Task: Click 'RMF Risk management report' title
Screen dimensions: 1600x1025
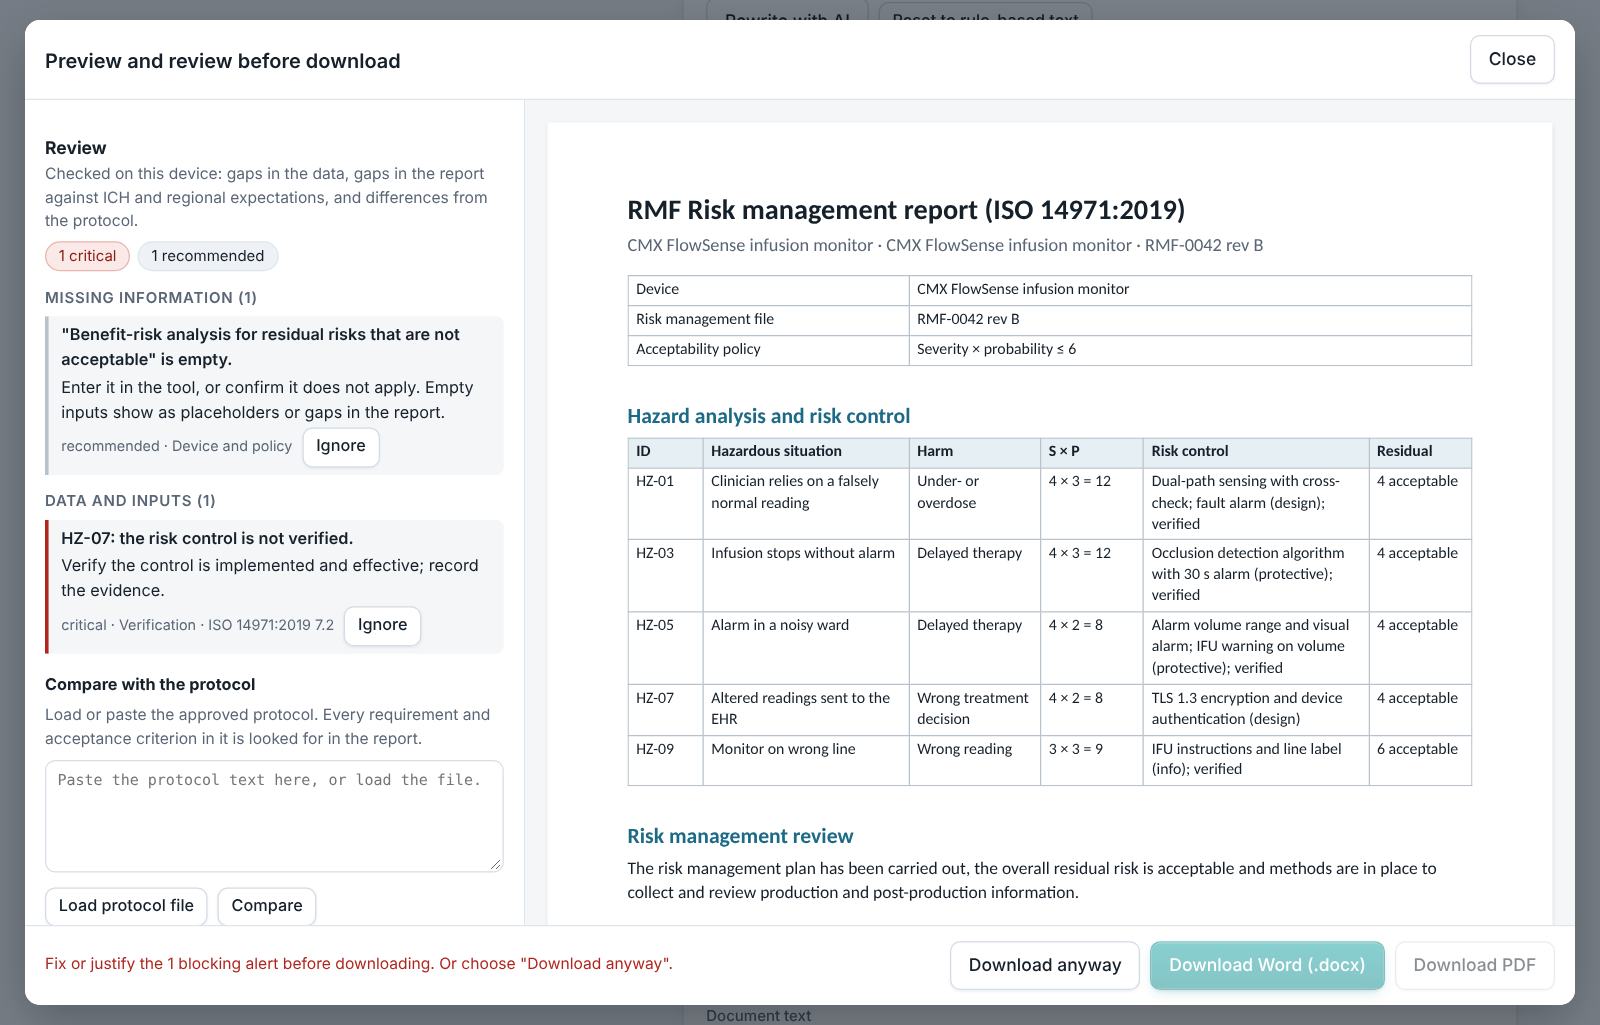Action: (x=906, y=210)
